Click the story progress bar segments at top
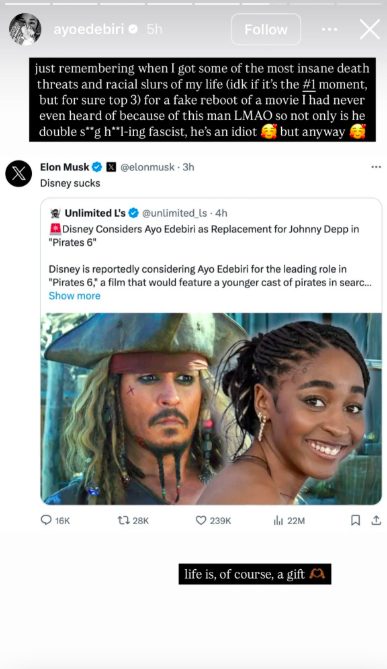Screen dimensions: 387x669 193,4
